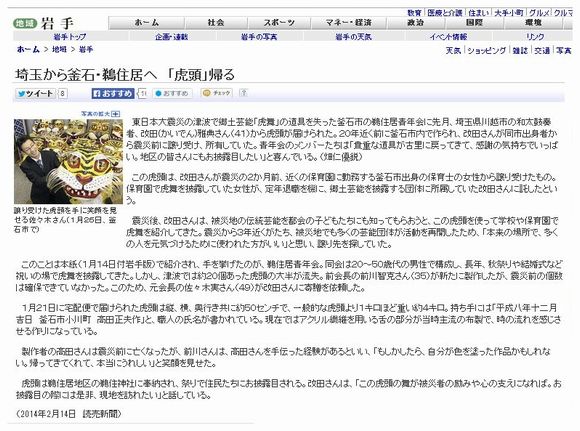Open the 社会 navigation tab

point(216,23)
